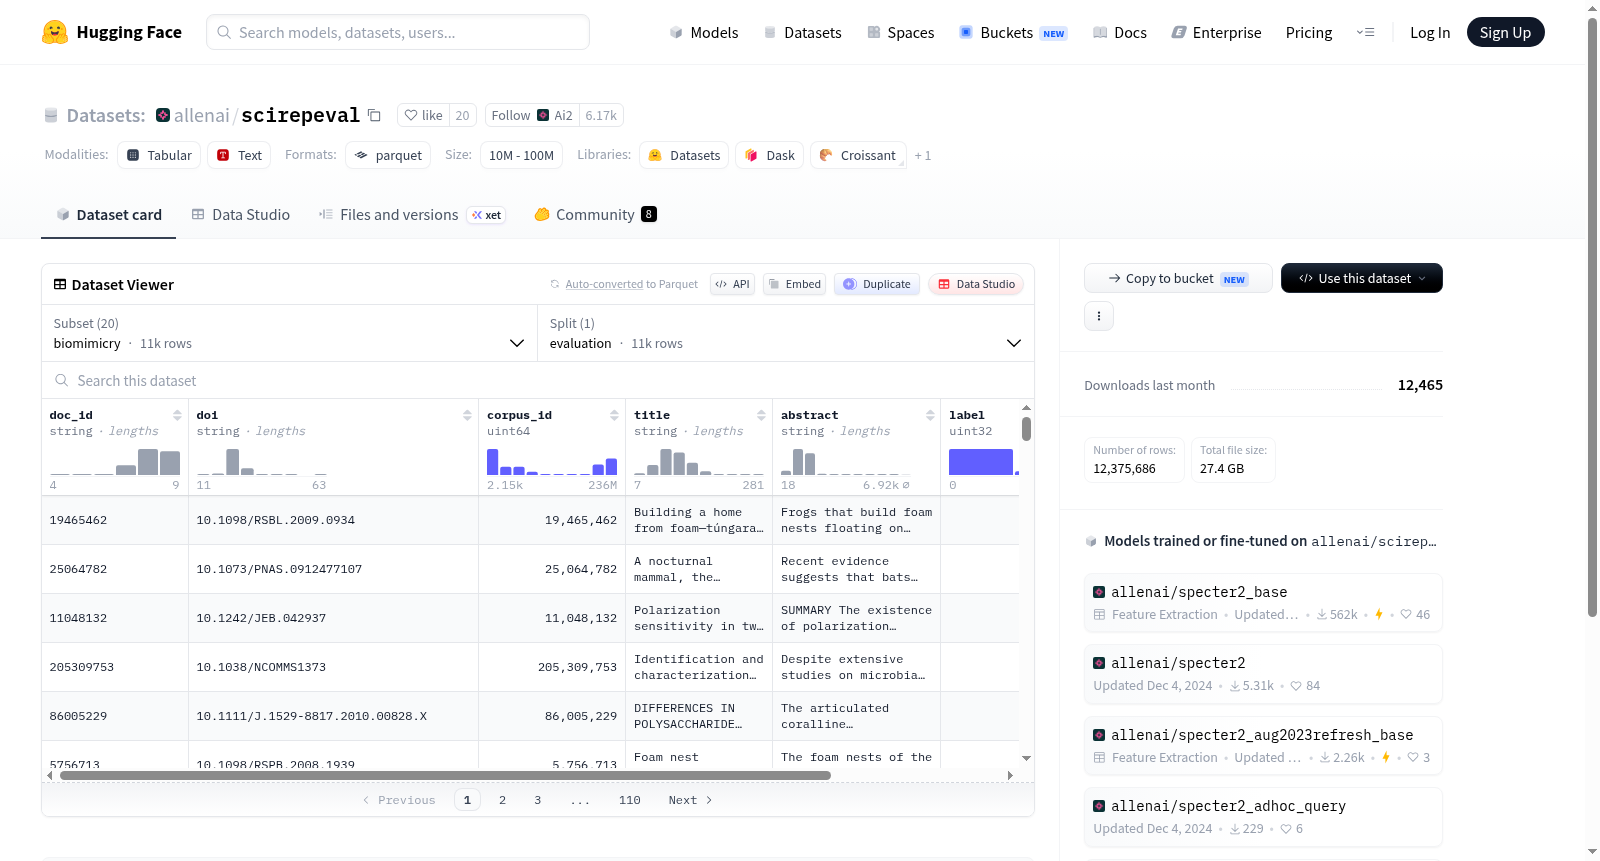Go to page 2 of results

[502, 800]
